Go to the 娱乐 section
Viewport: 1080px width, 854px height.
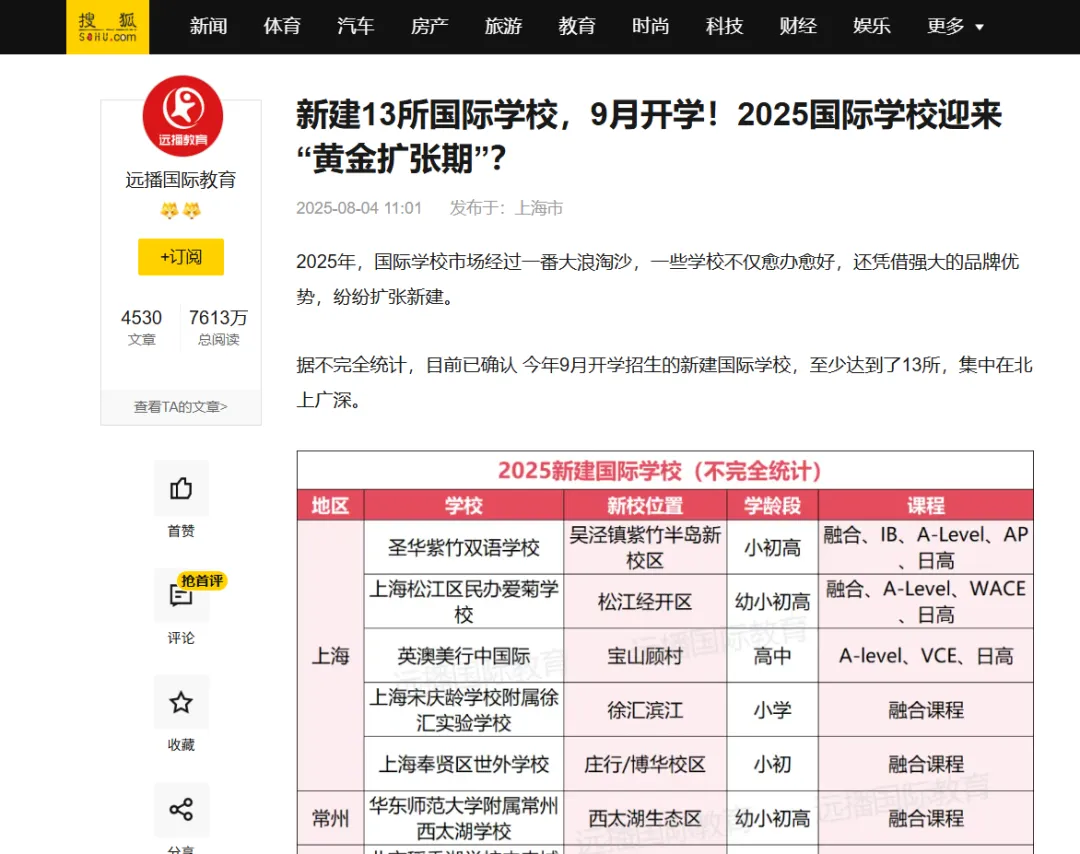click(x=871, y=26)
